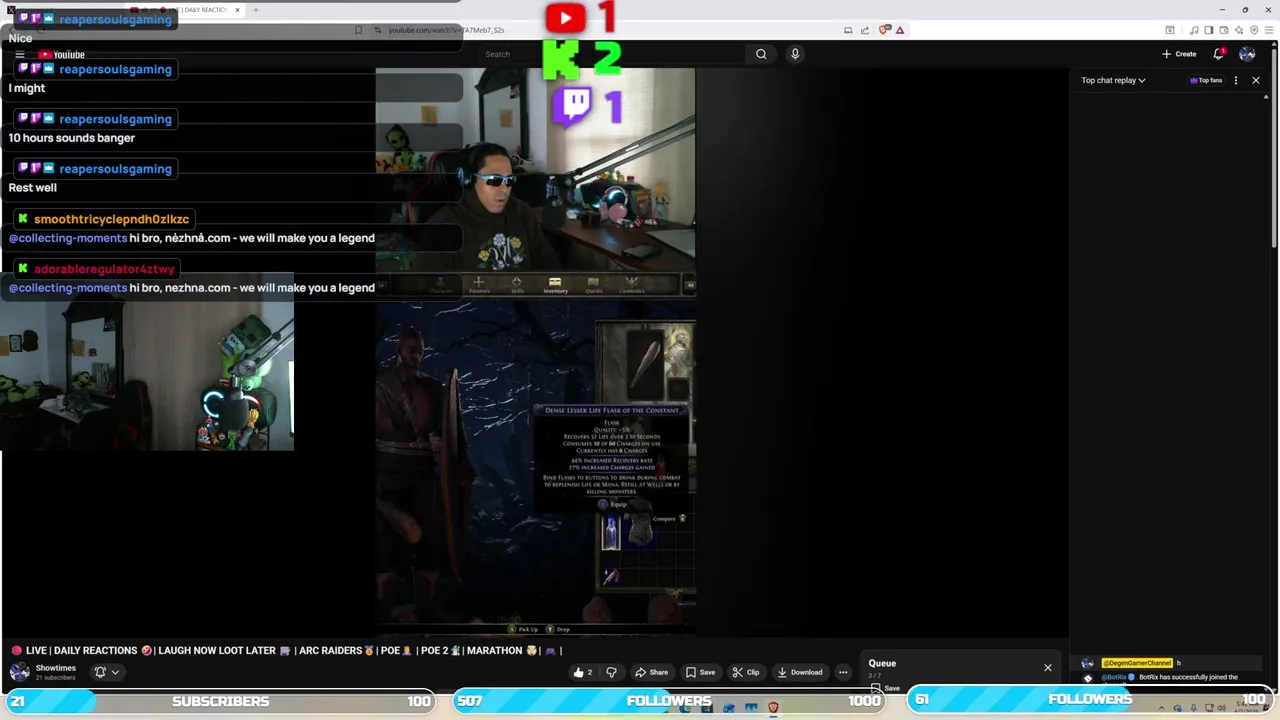Click the smoothtricyclepndh0zlkzc chat username

(111, 219)
